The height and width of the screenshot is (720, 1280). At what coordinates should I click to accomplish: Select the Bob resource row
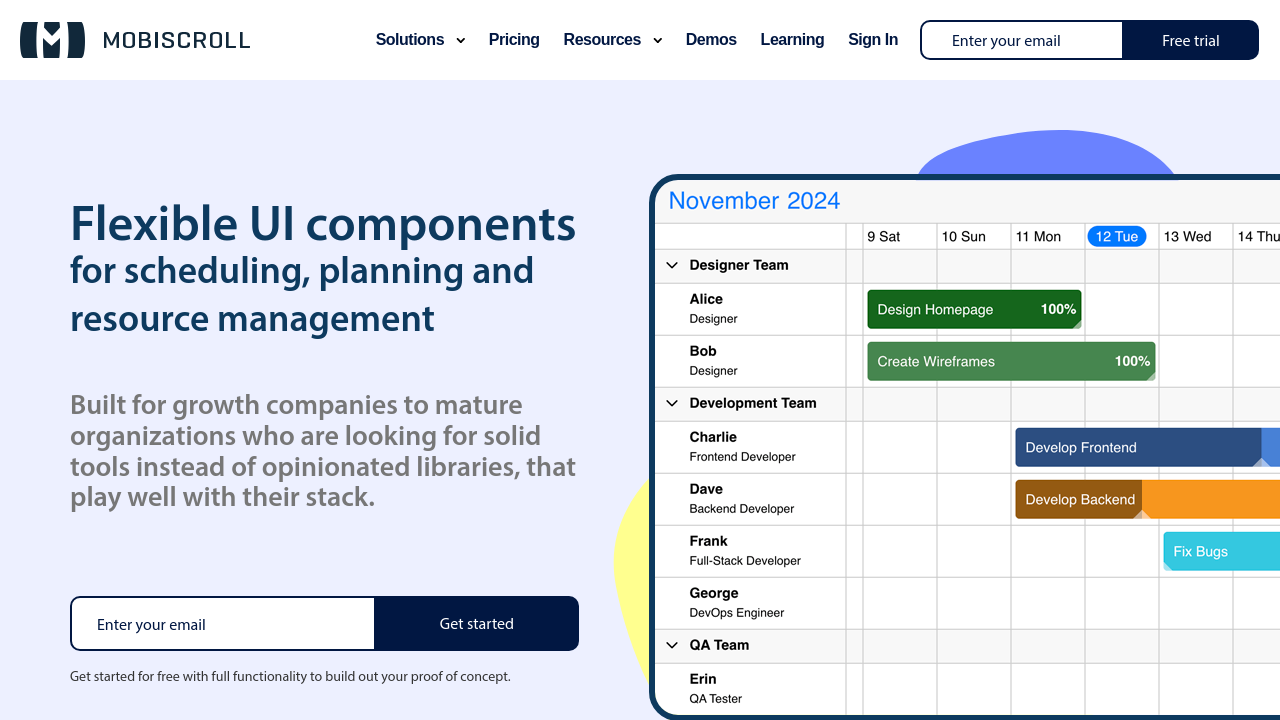[751, 361]
